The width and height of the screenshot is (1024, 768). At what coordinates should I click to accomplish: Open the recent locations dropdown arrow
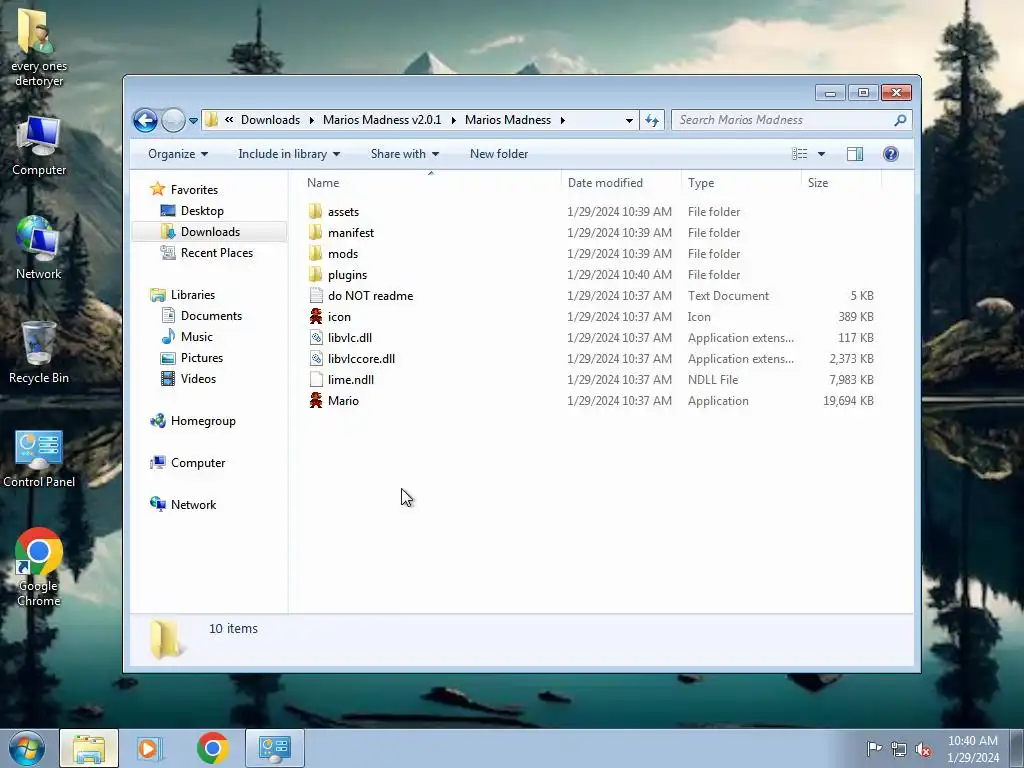(193, 121)
